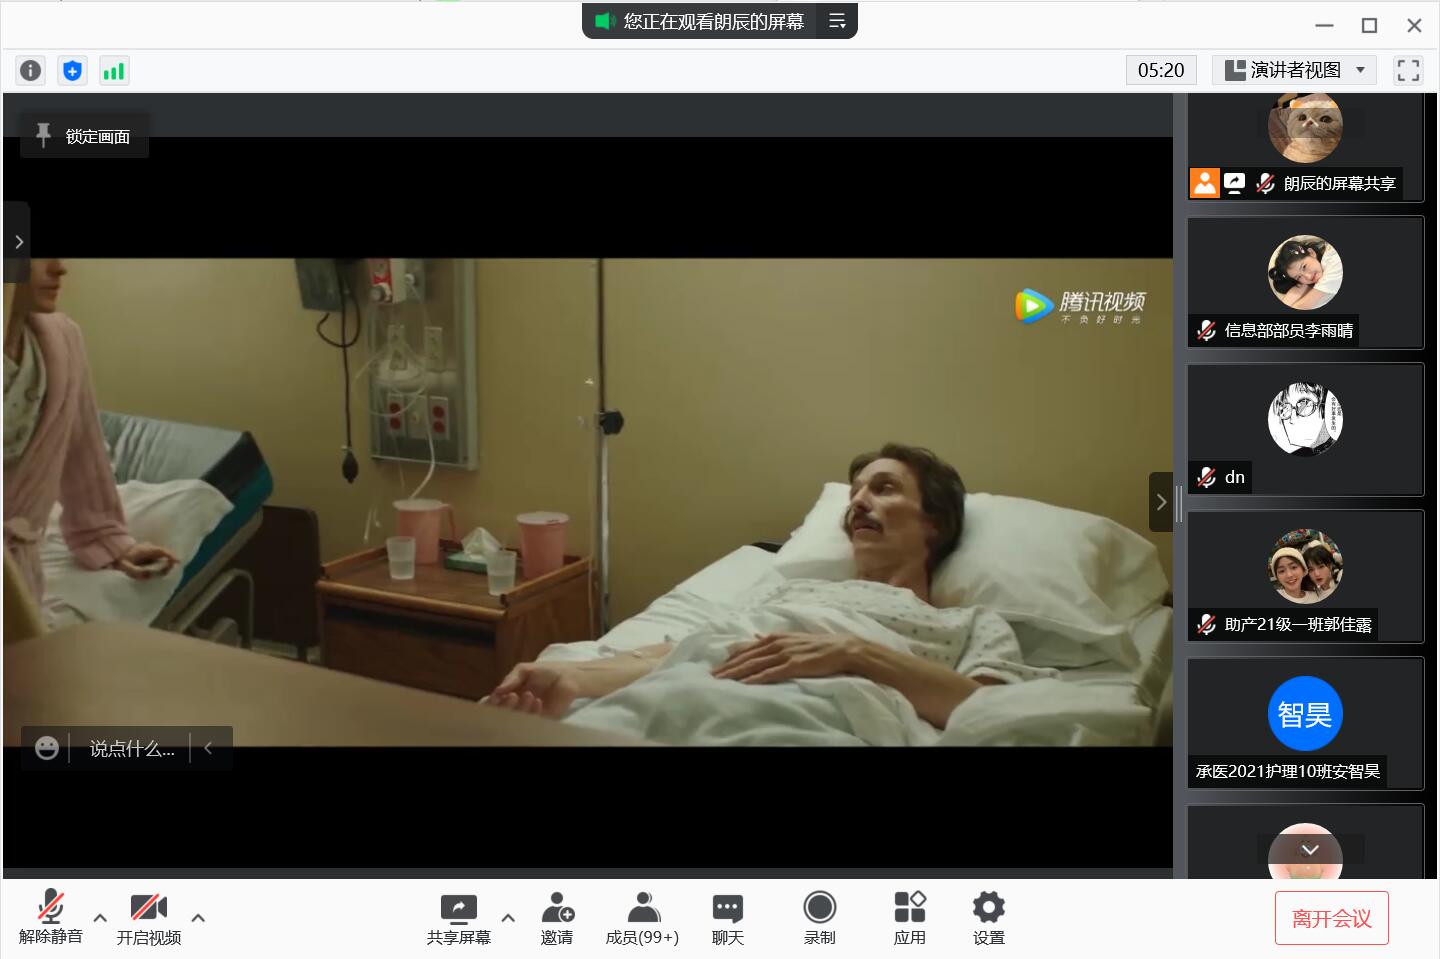This screenshot has width=1440, height=959.
Task: Click the blue security shield icon
Action: click(72, 70)
